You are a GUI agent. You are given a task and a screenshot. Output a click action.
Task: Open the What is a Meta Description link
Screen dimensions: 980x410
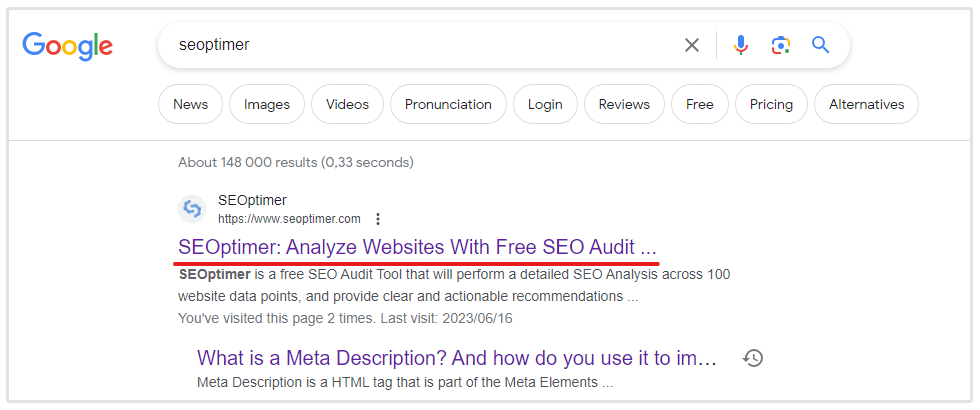pos(457,358)
